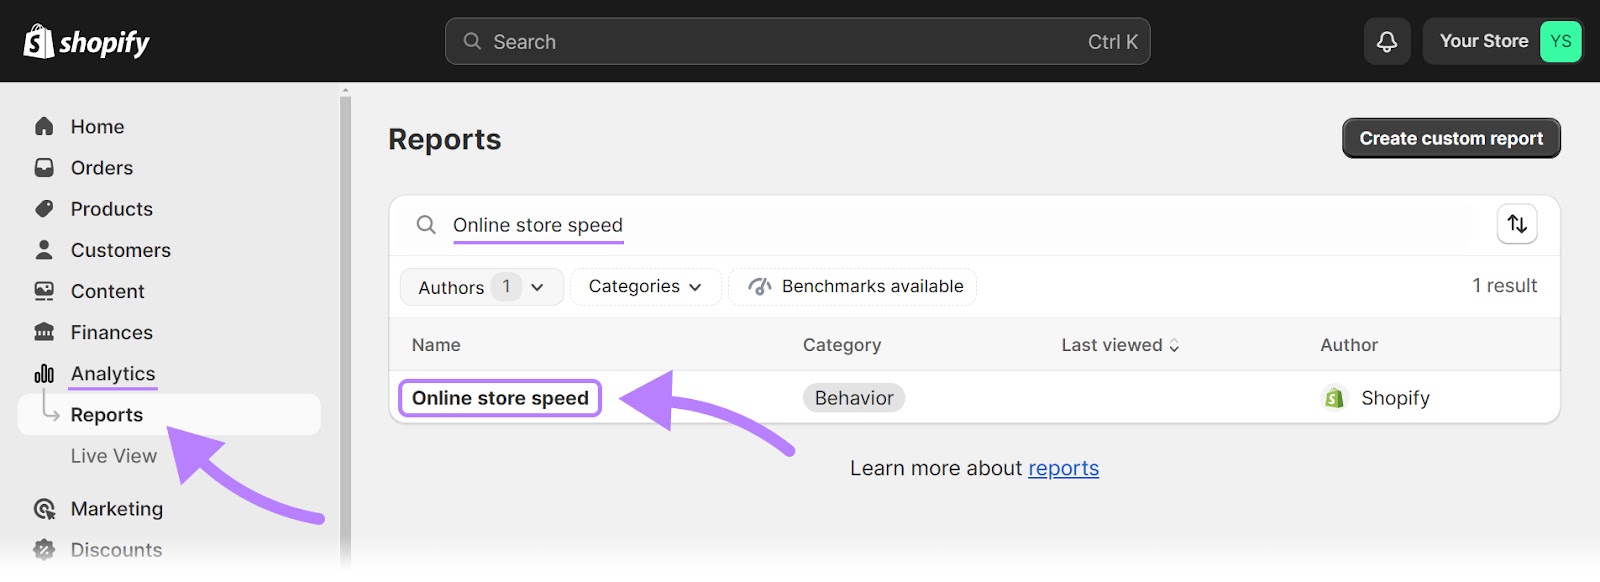Toggle the Benchmarks available filter
Viewport: 1600px width, 582px height.
tap(852, 287)
